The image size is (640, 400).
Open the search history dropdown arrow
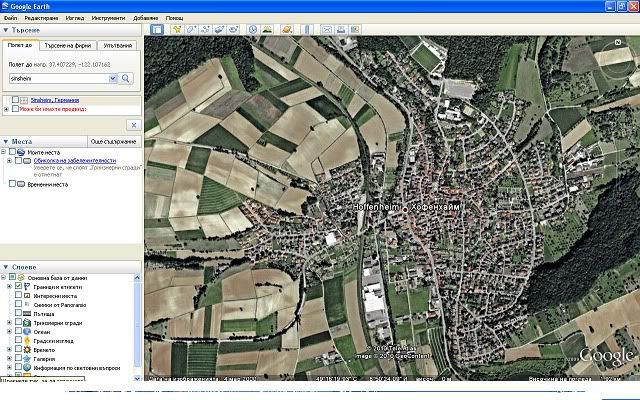point(113,77)
